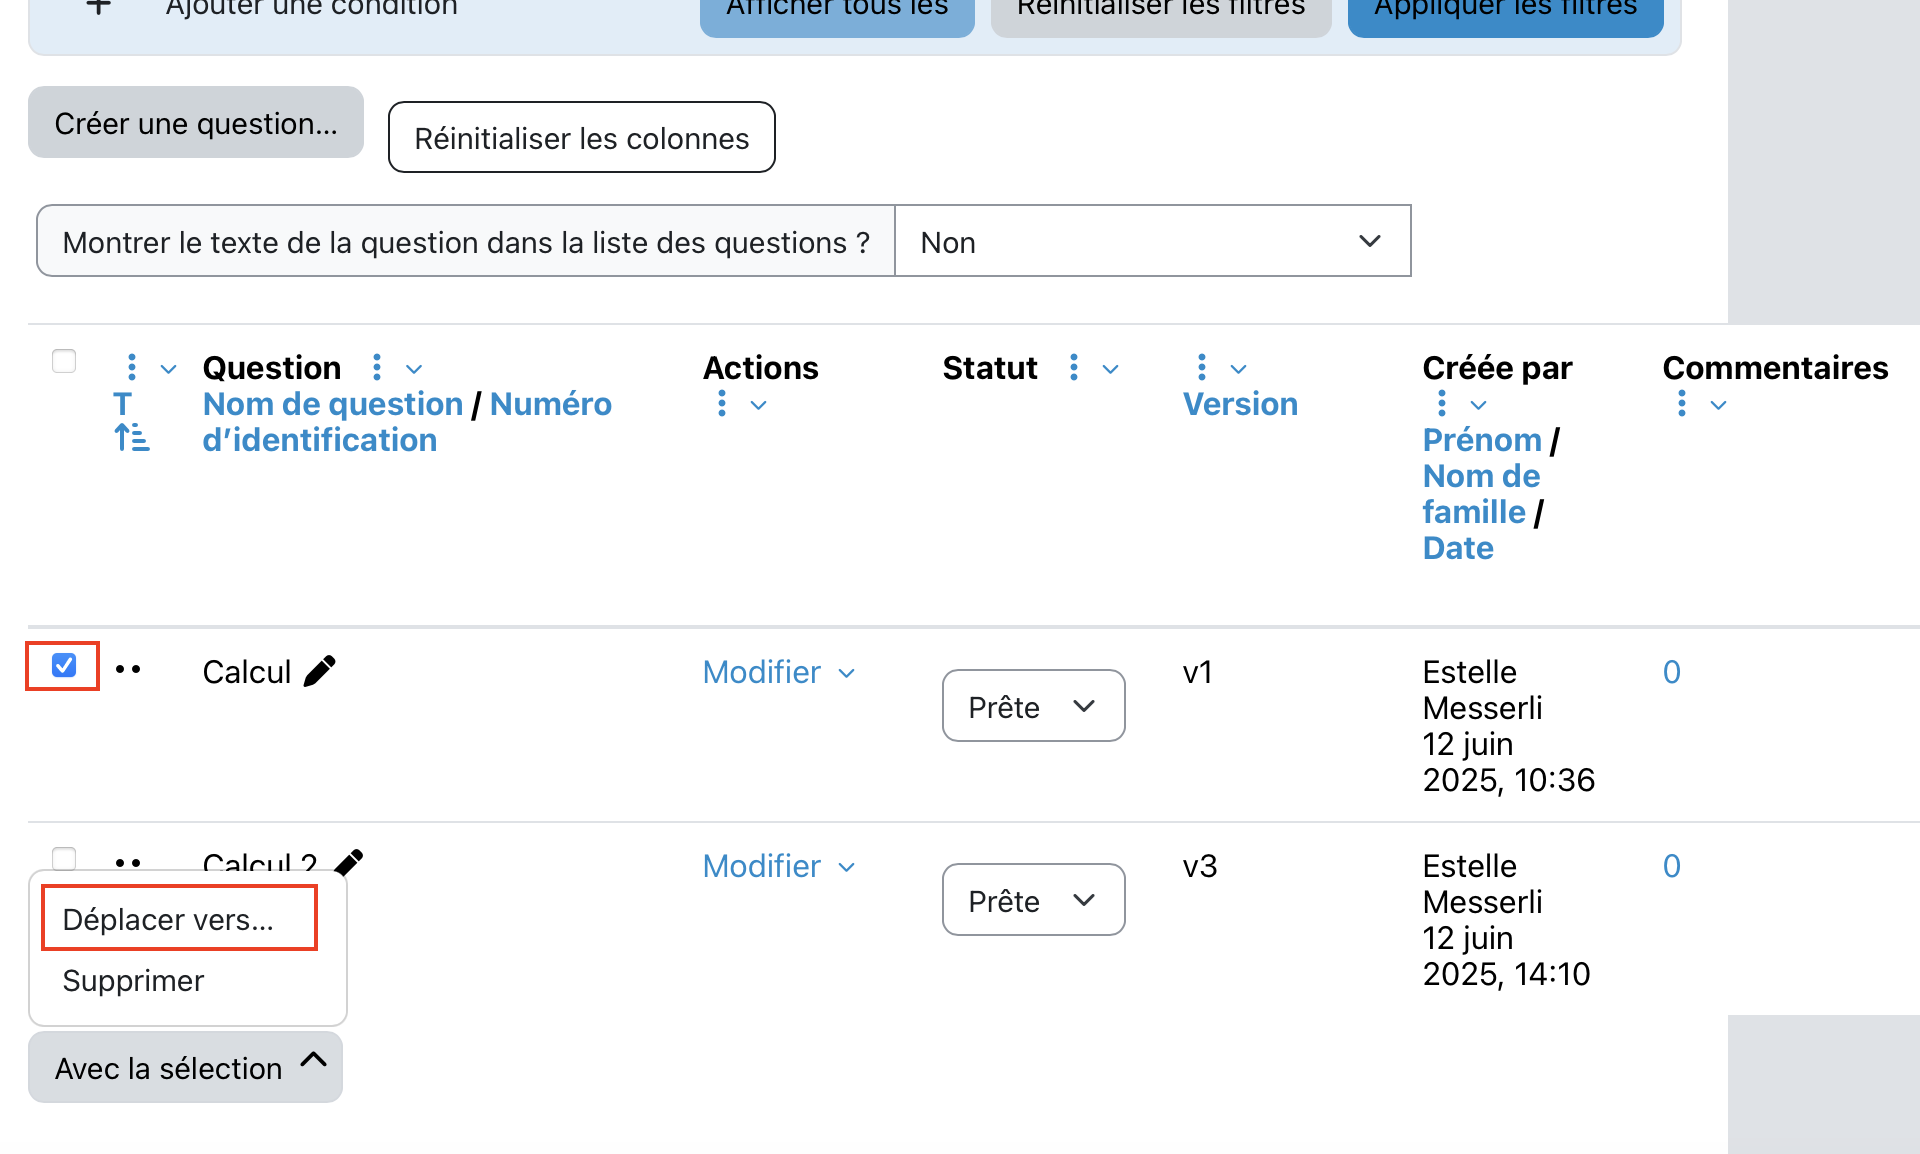Open the question text display Non dropdown

(x=1152, y=242)
